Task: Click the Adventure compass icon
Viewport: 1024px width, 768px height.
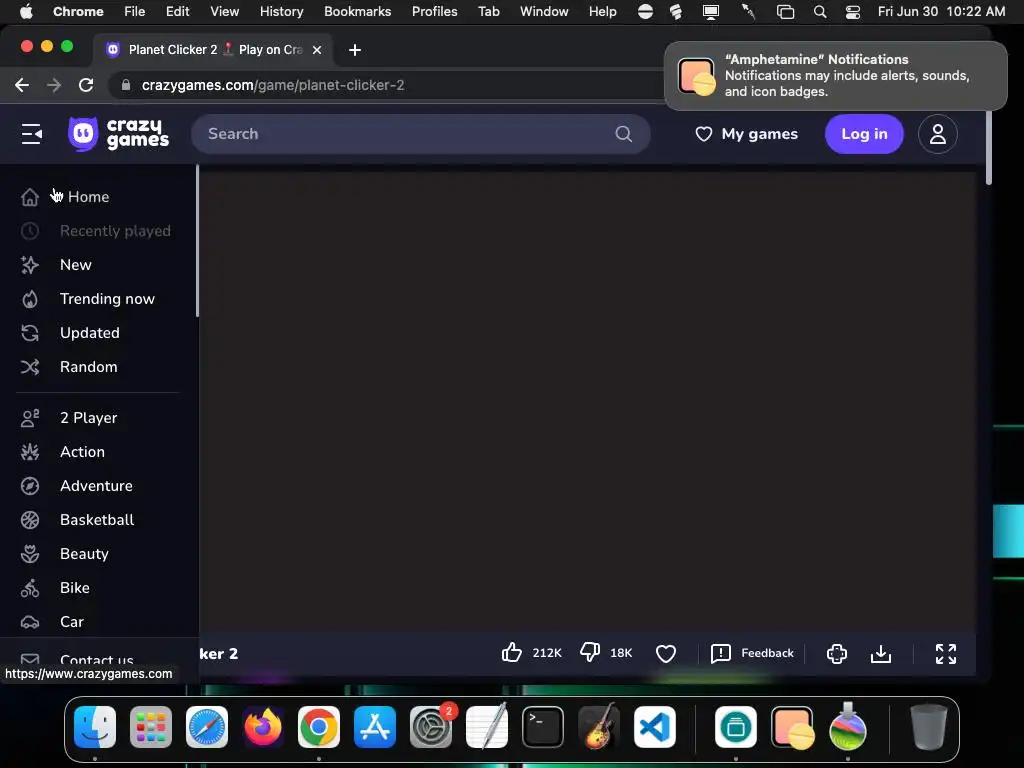Action: click(29, 486)
